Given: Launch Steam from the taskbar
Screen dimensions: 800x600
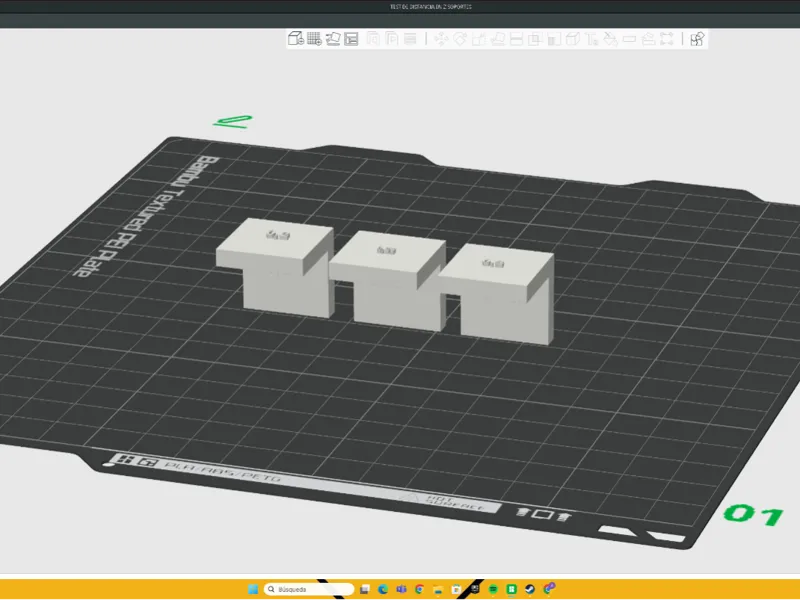Looking at the screenshot, I should [530, 589].
